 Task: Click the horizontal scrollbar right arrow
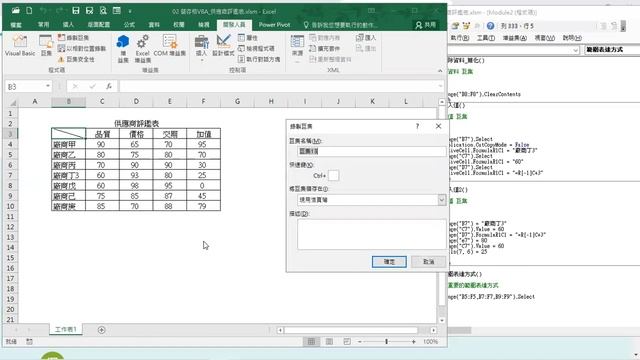click(433, 330)
